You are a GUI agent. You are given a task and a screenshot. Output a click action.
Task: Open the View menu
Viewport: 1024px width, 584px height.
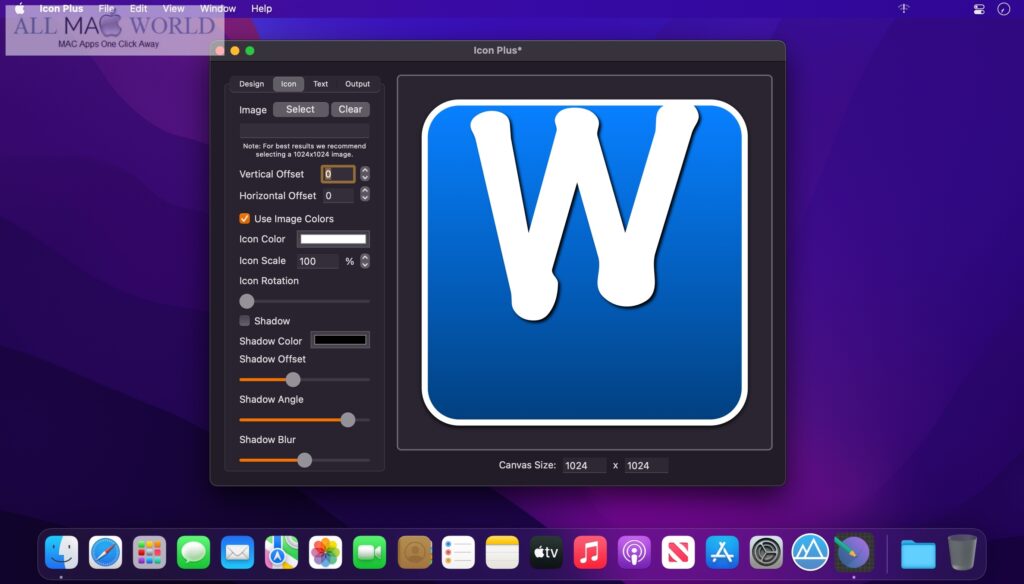tap(173, 8)
